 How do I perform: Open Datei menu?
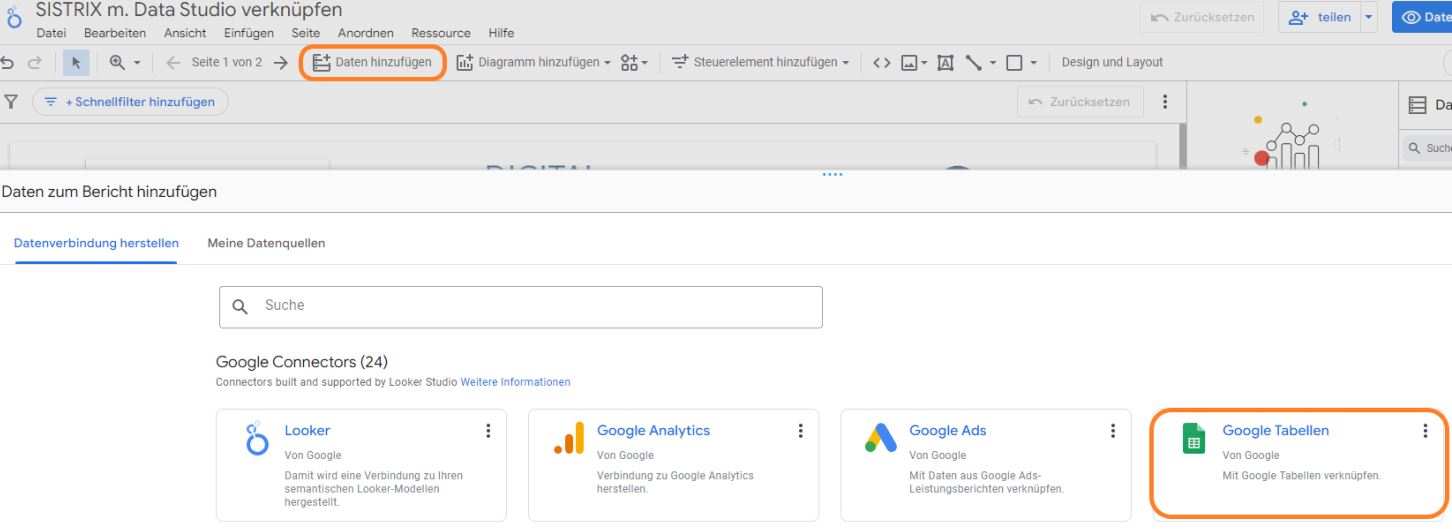(x=52, y=33)
